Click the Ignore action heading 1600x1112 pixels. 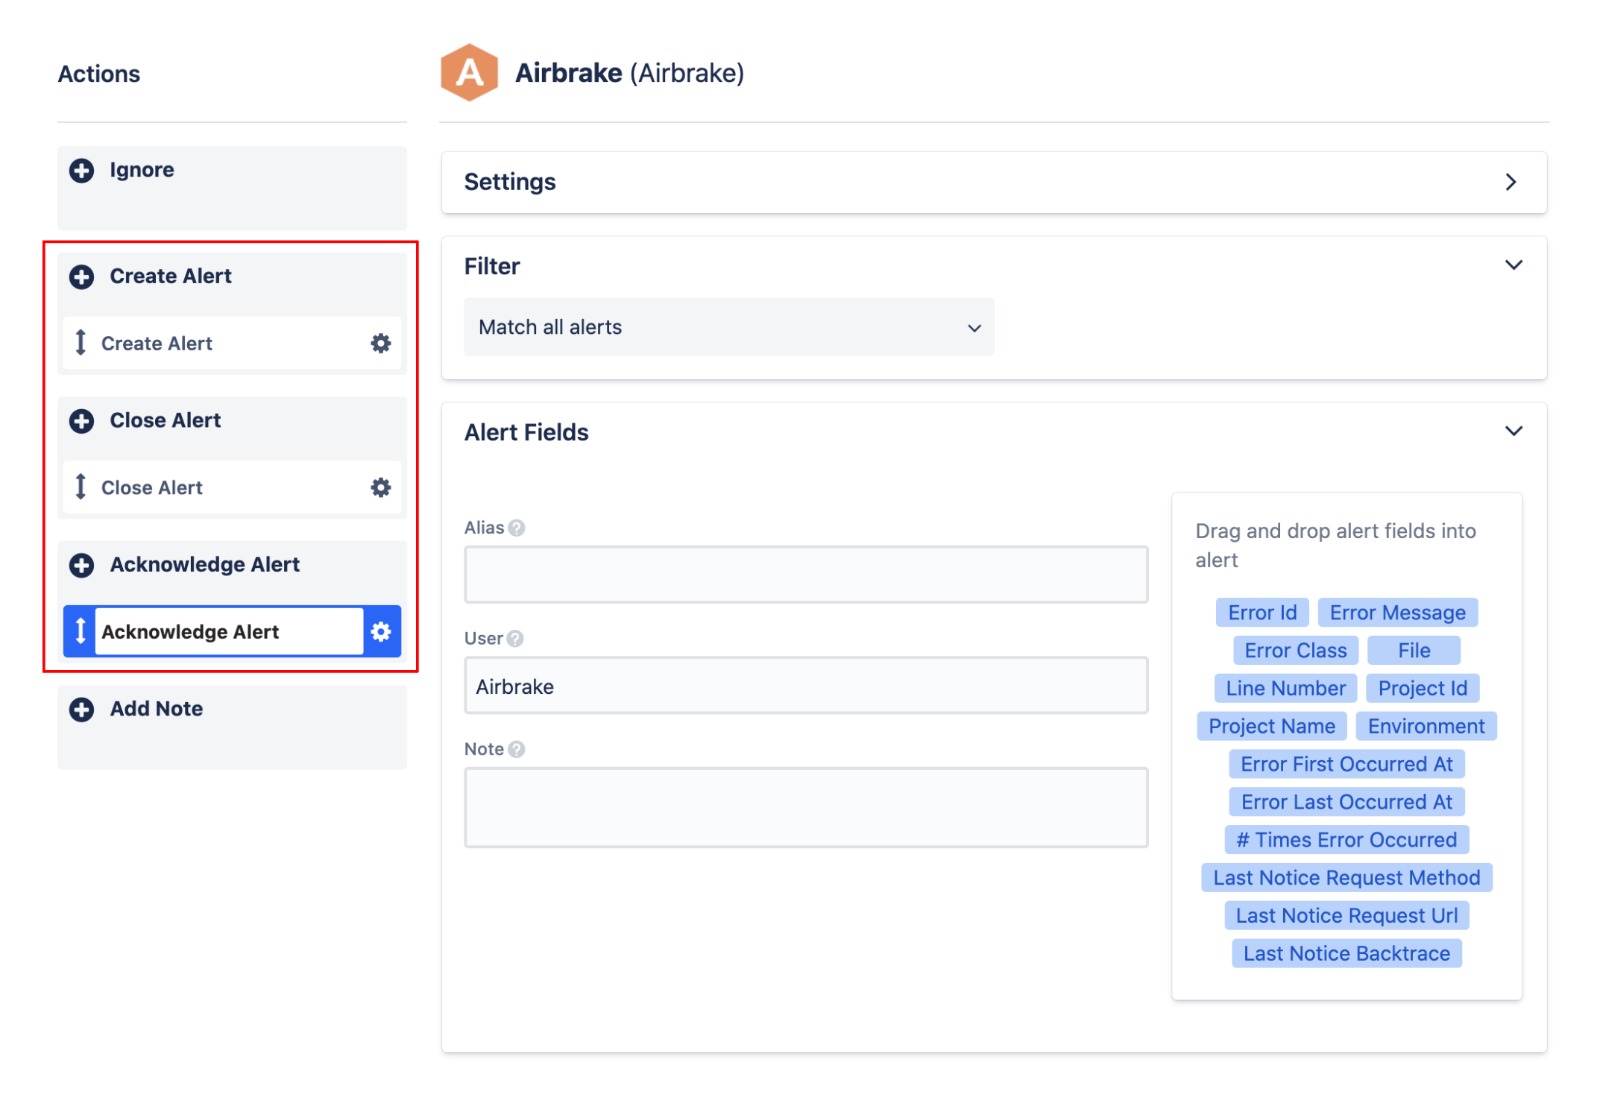pyautogui.click(x=142, y=170)
